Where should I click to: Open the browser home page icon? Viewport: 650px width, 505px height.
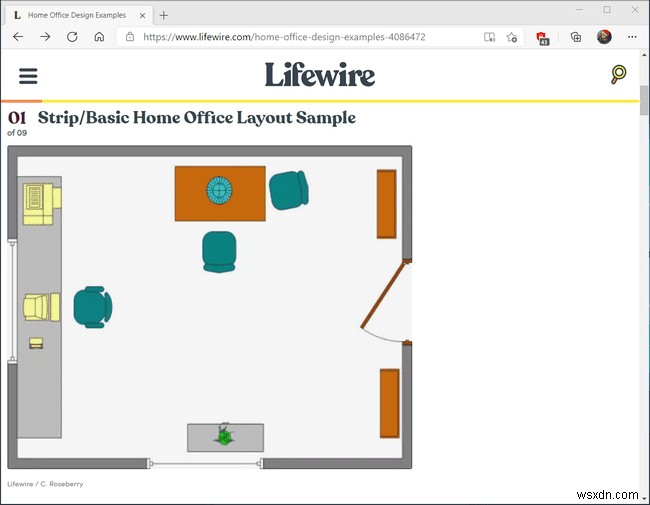99,37
